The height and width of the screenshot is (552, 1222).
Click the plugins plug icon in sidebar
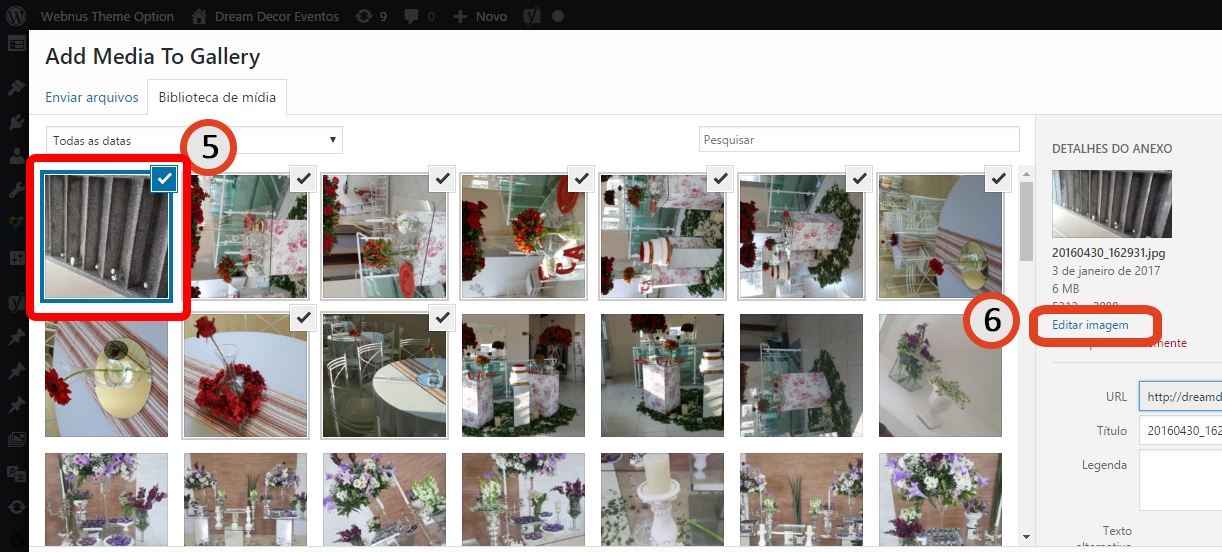tap(16, 121)
